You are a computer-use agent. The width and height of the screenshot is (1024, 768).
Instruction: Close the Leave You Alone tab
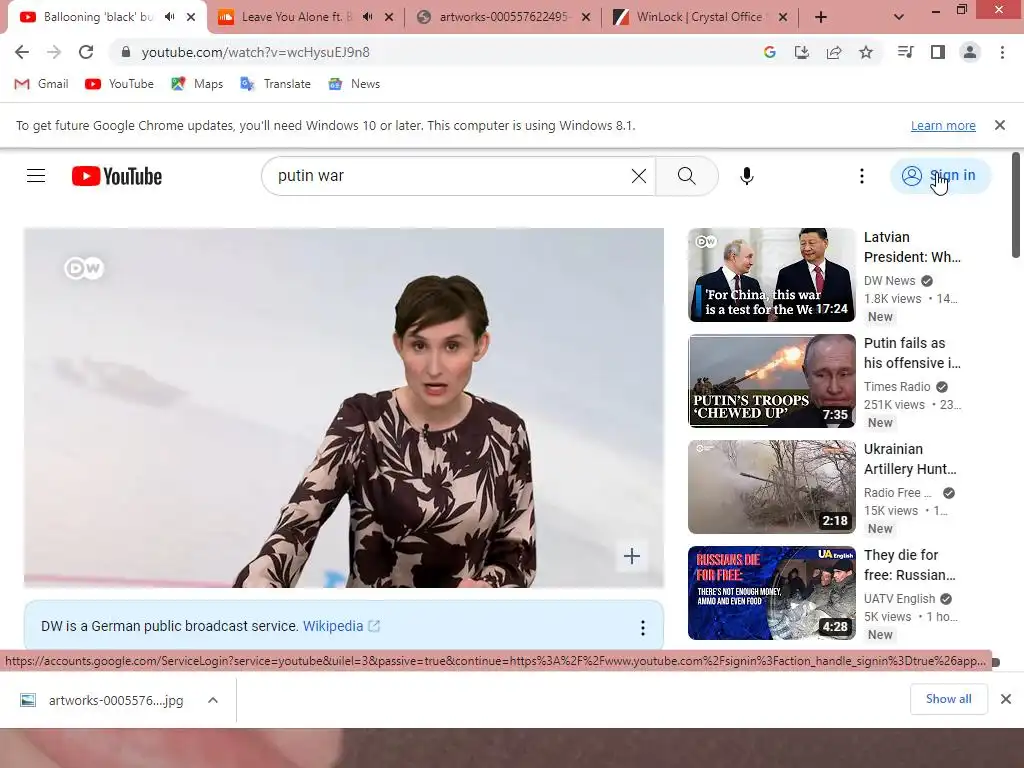(x=389, y=17)
